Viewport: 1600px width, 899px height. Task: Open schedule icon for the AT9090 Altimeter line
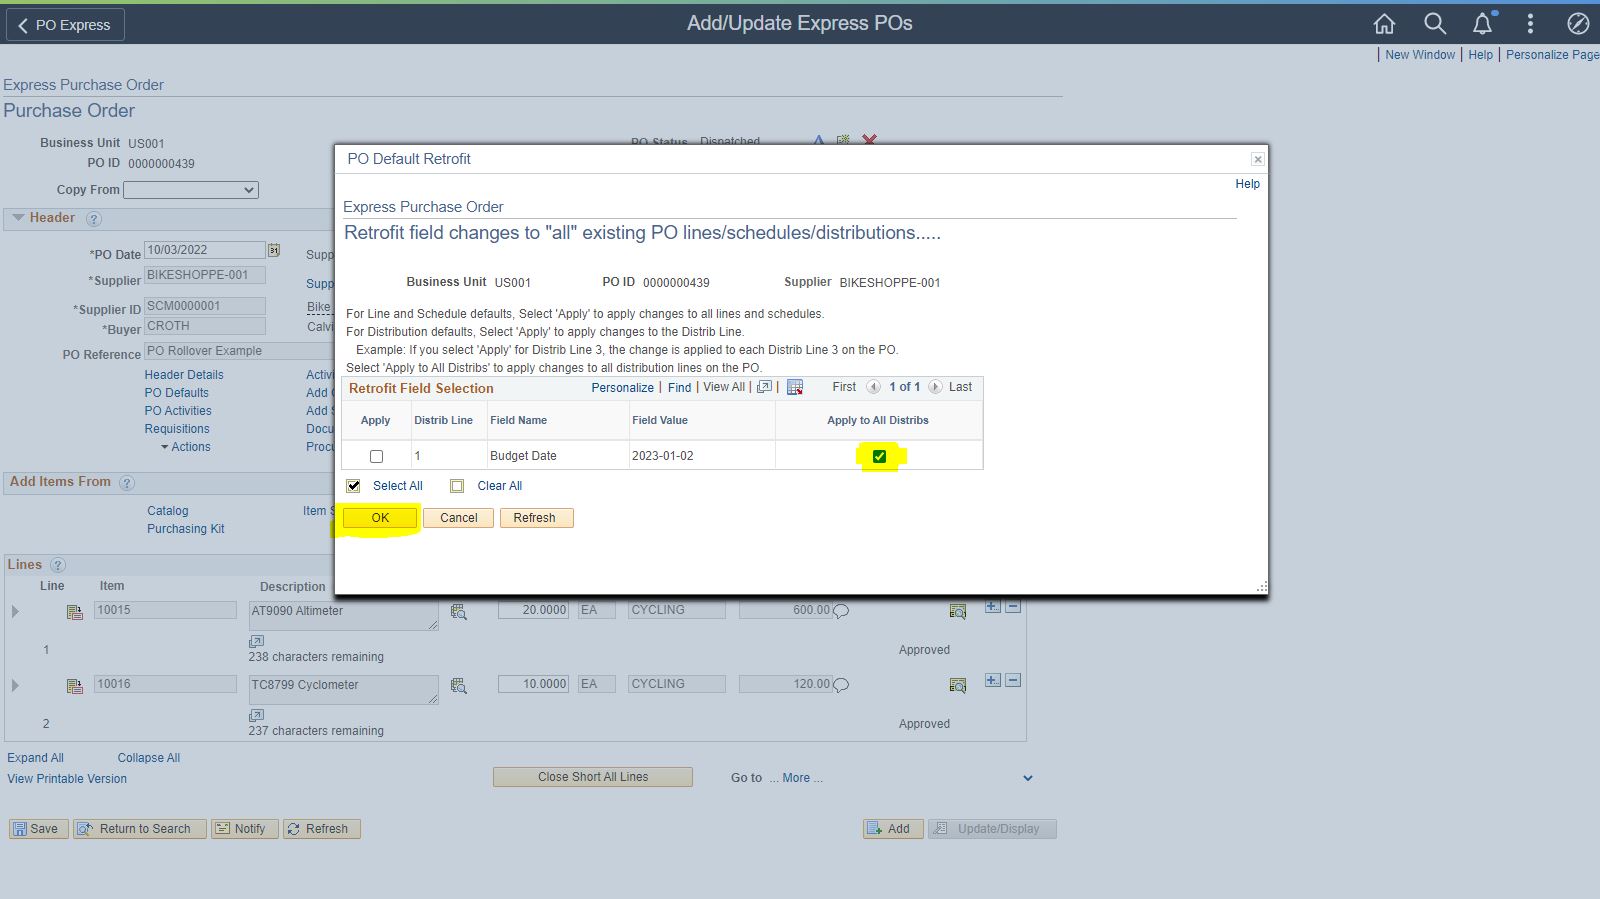click(957, 611)
